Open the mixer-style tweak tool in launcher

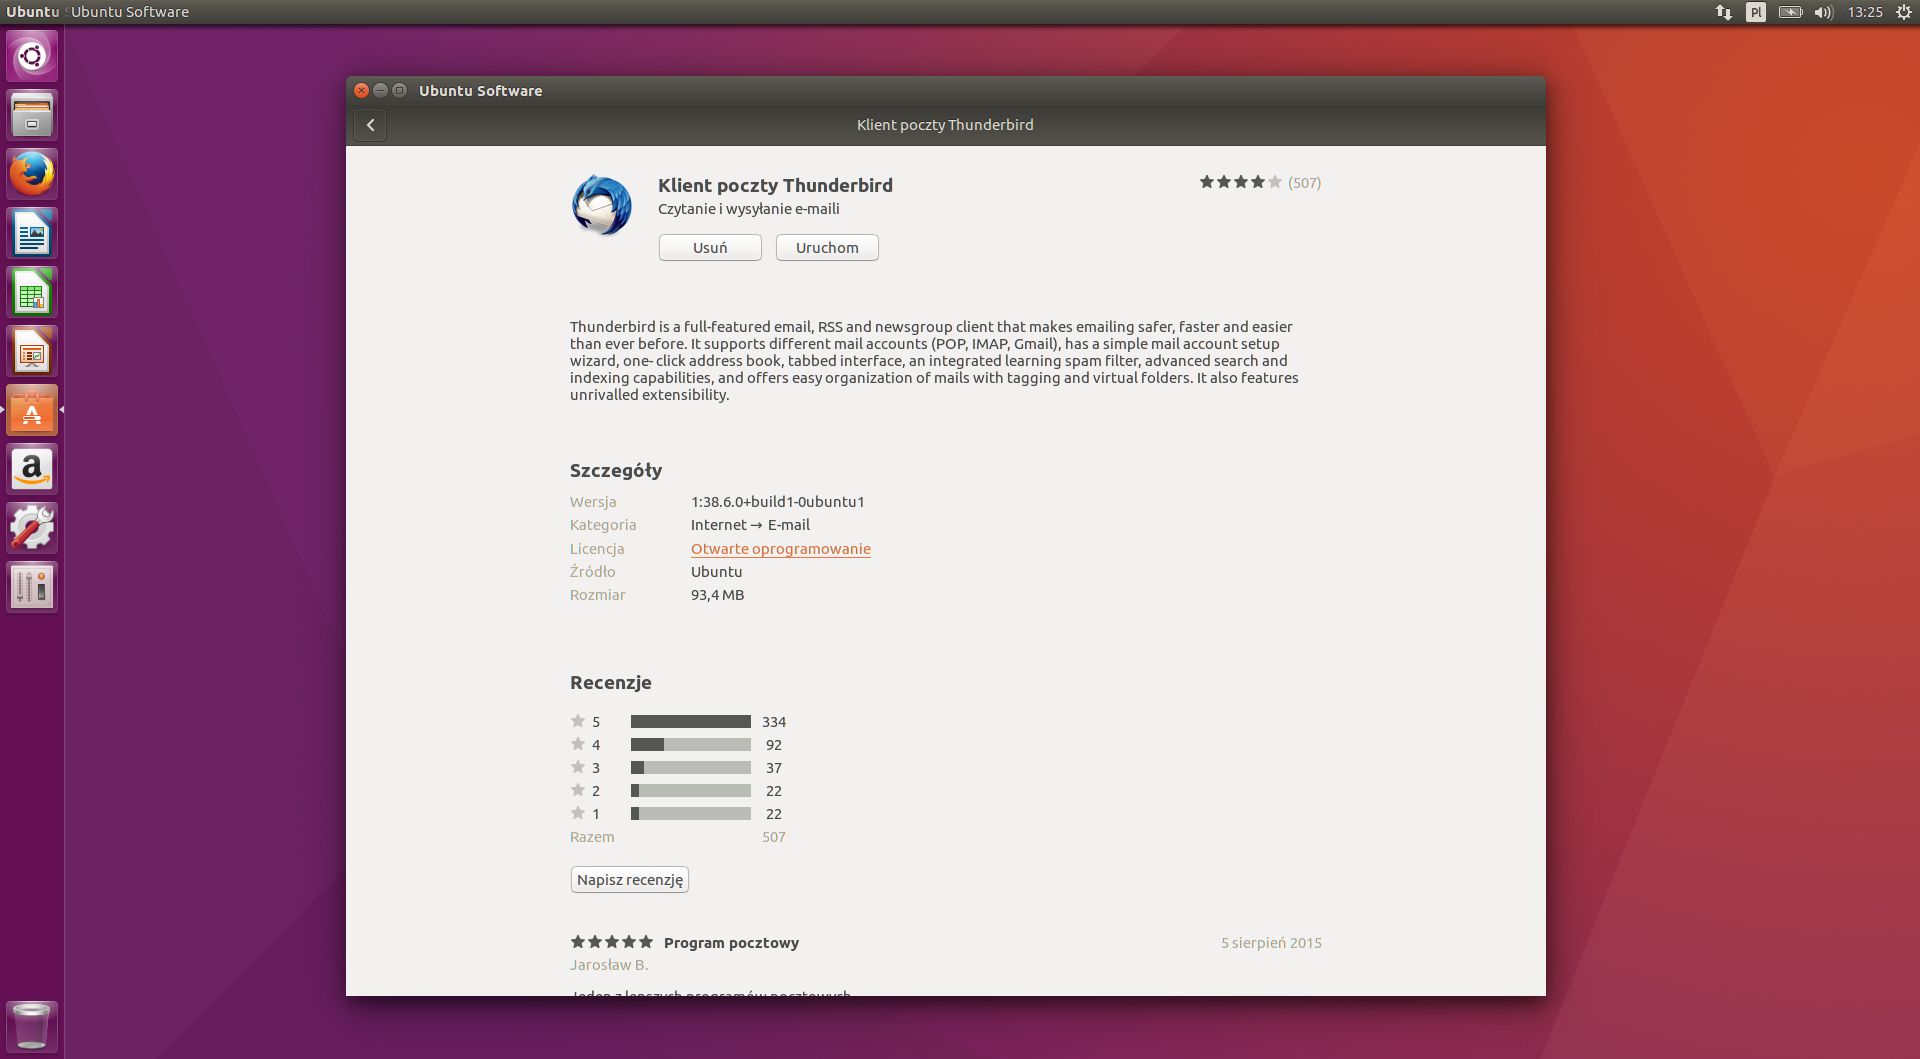[32, 587]
